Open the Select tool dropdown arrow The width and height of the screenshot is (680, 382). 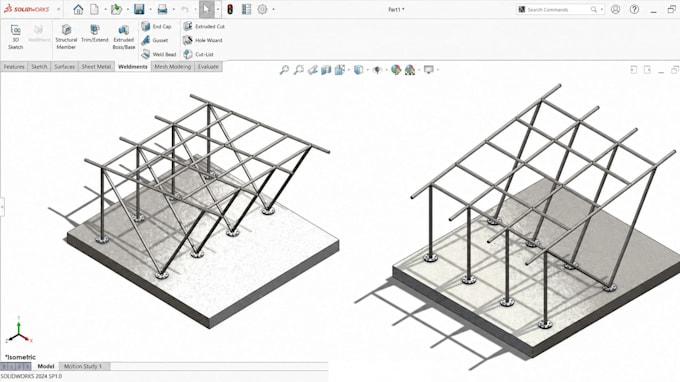pos(218,9)
